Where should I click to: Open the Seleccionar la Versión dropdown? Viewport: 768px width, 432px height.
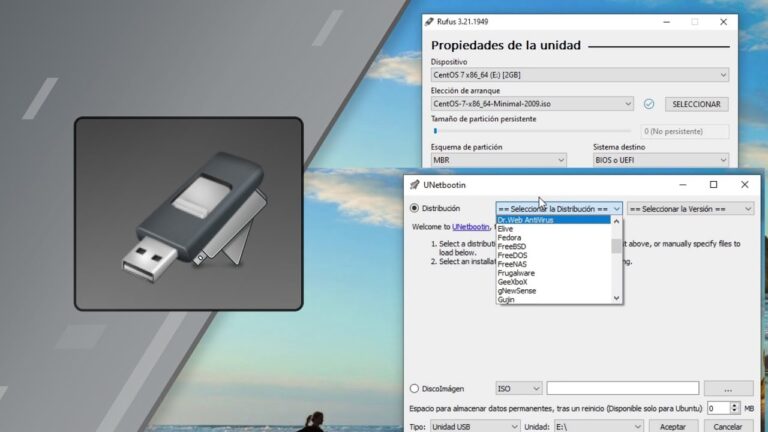click(x=690, y=209)
